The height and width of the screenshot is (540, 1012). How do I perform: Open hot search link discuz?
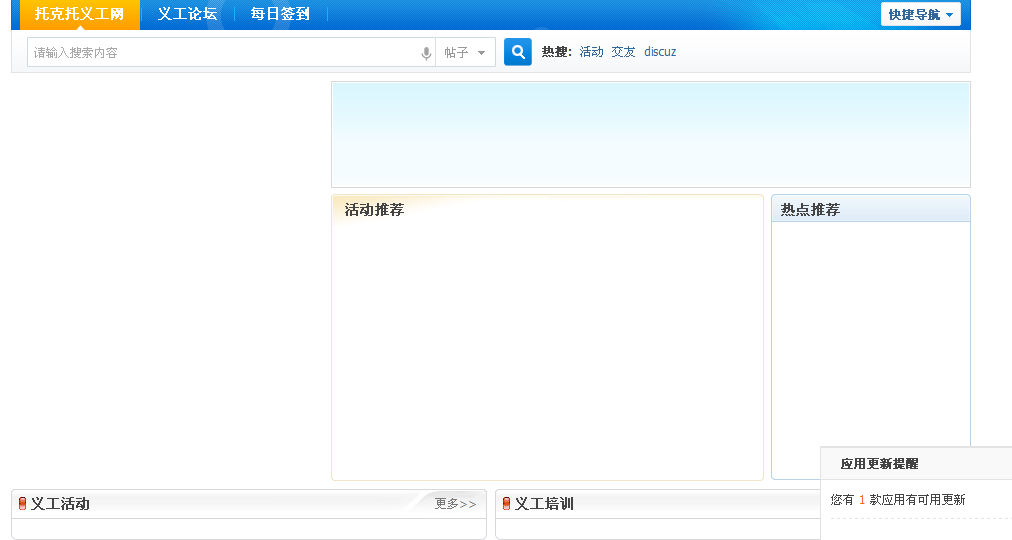click(660, 52)
